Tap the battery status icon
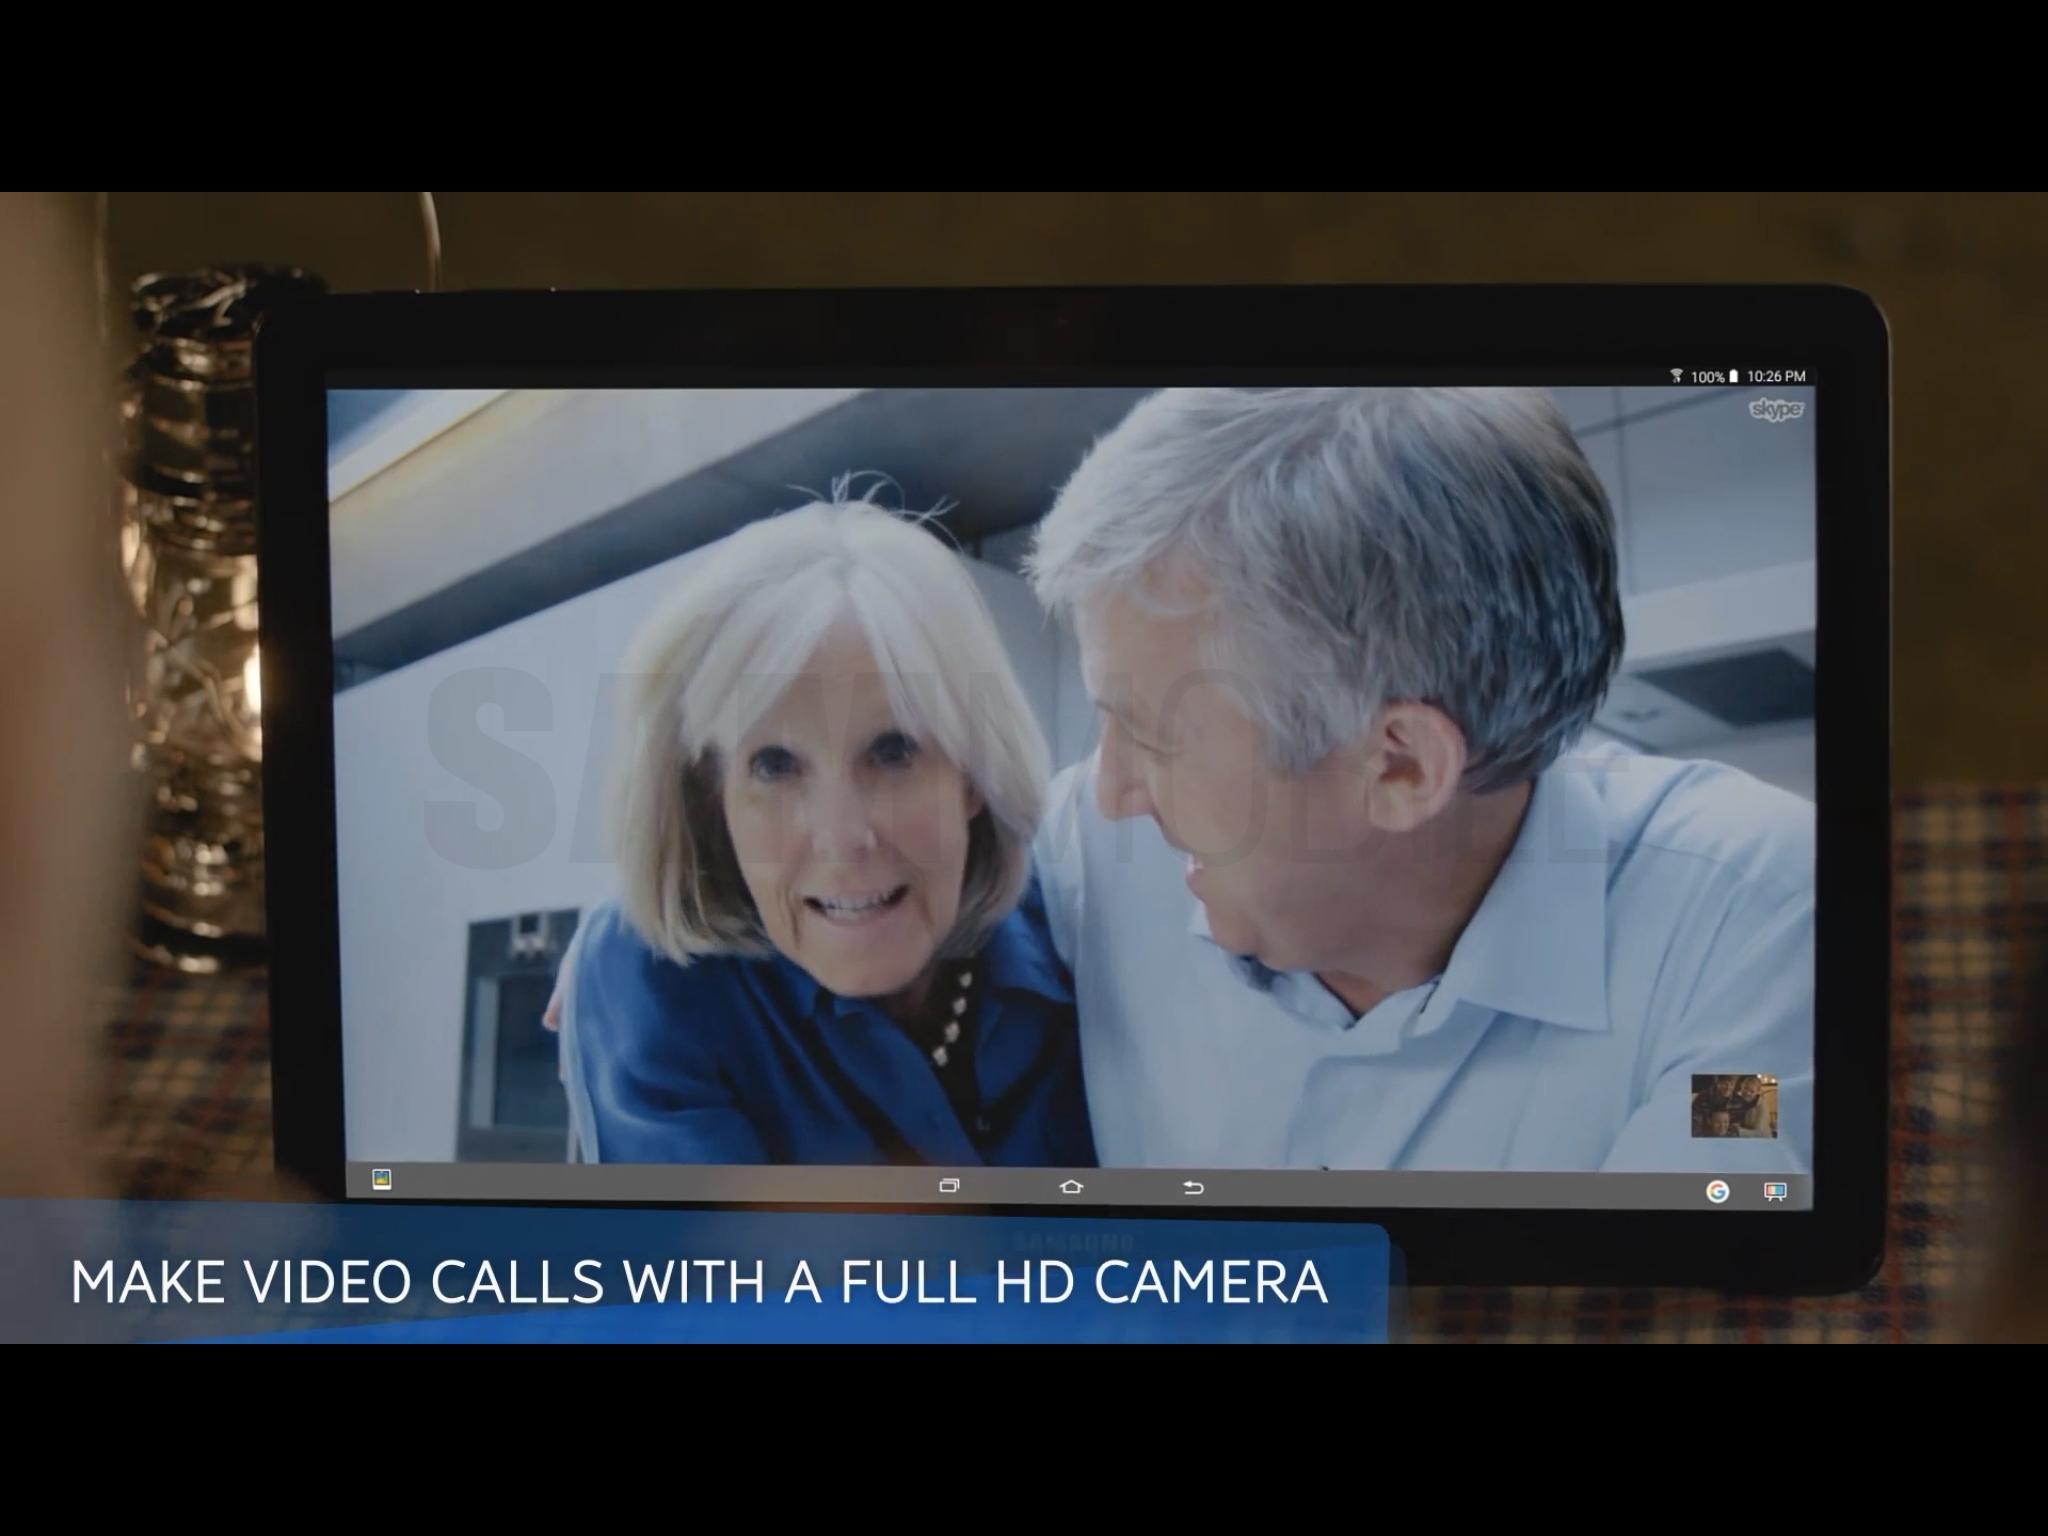 1733,376
